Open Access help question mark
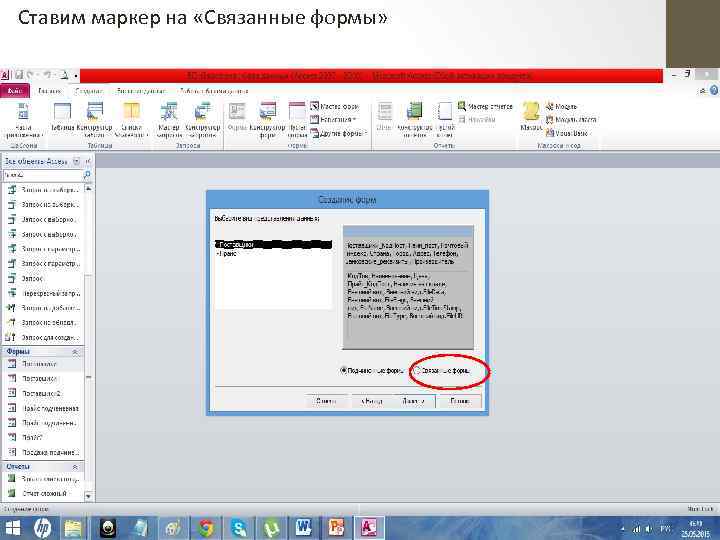Viewport: 720px width, 540px height. point(714,90)
